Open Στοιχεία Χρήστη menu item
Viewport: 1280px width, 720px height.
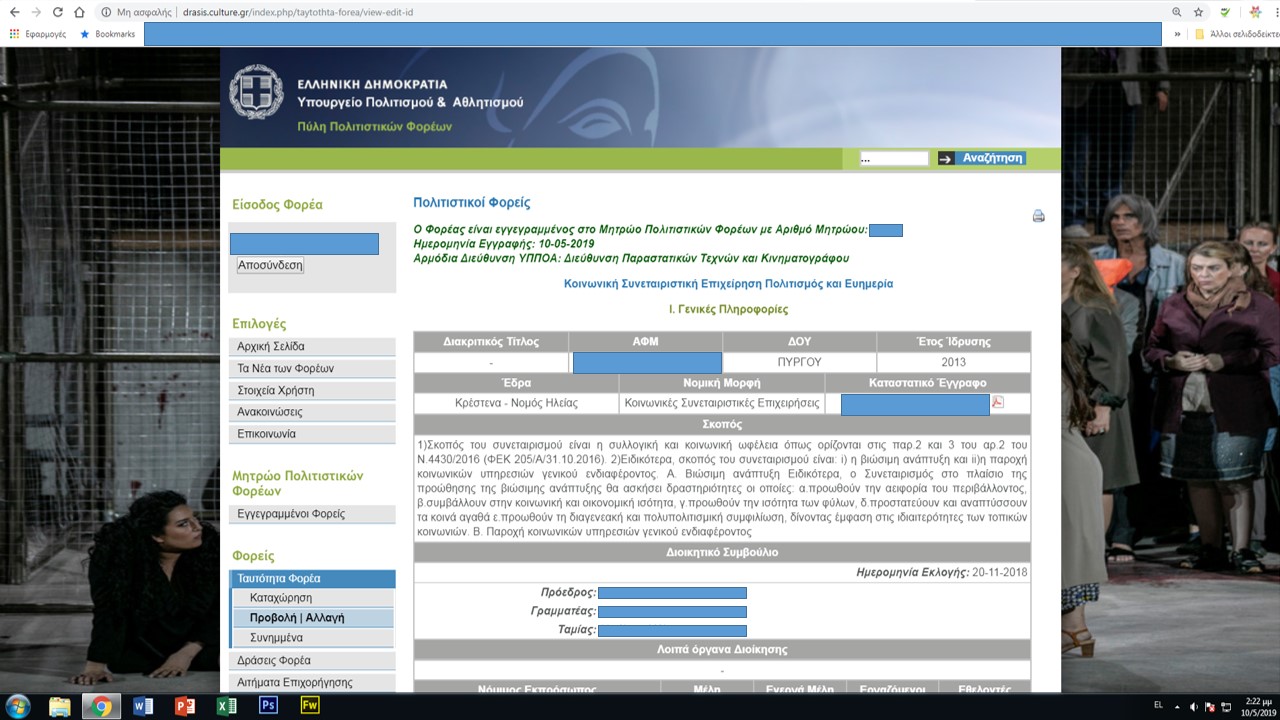click(x=312, y=390)
